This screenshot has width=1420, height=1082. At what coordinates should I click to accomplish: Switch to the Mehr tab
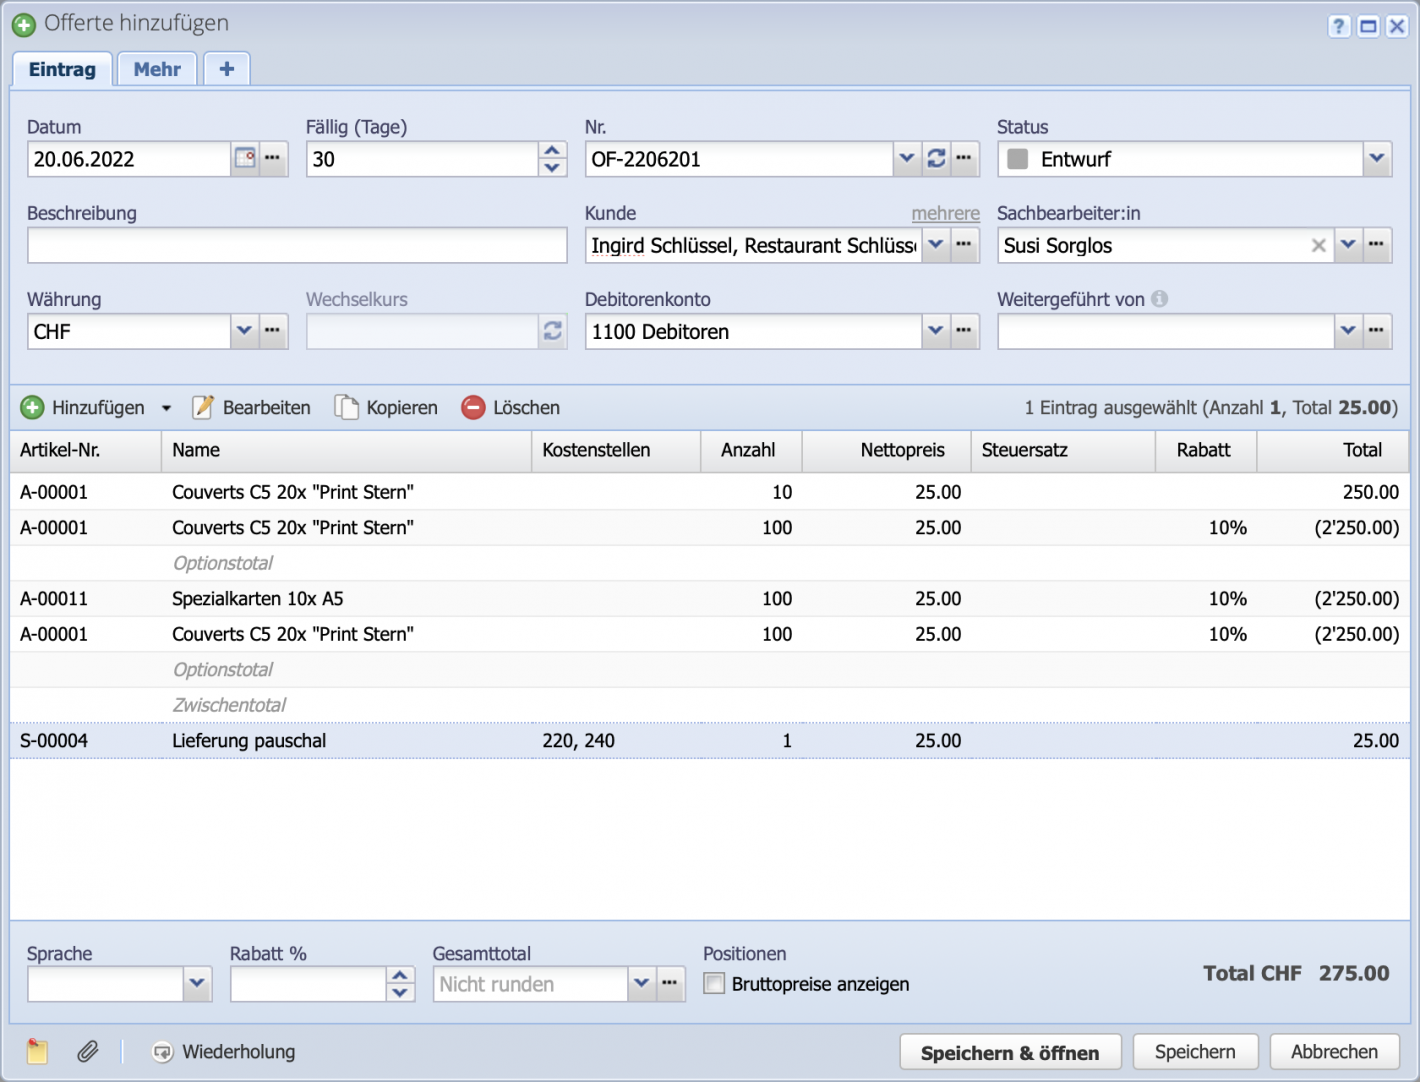point(156,68)
